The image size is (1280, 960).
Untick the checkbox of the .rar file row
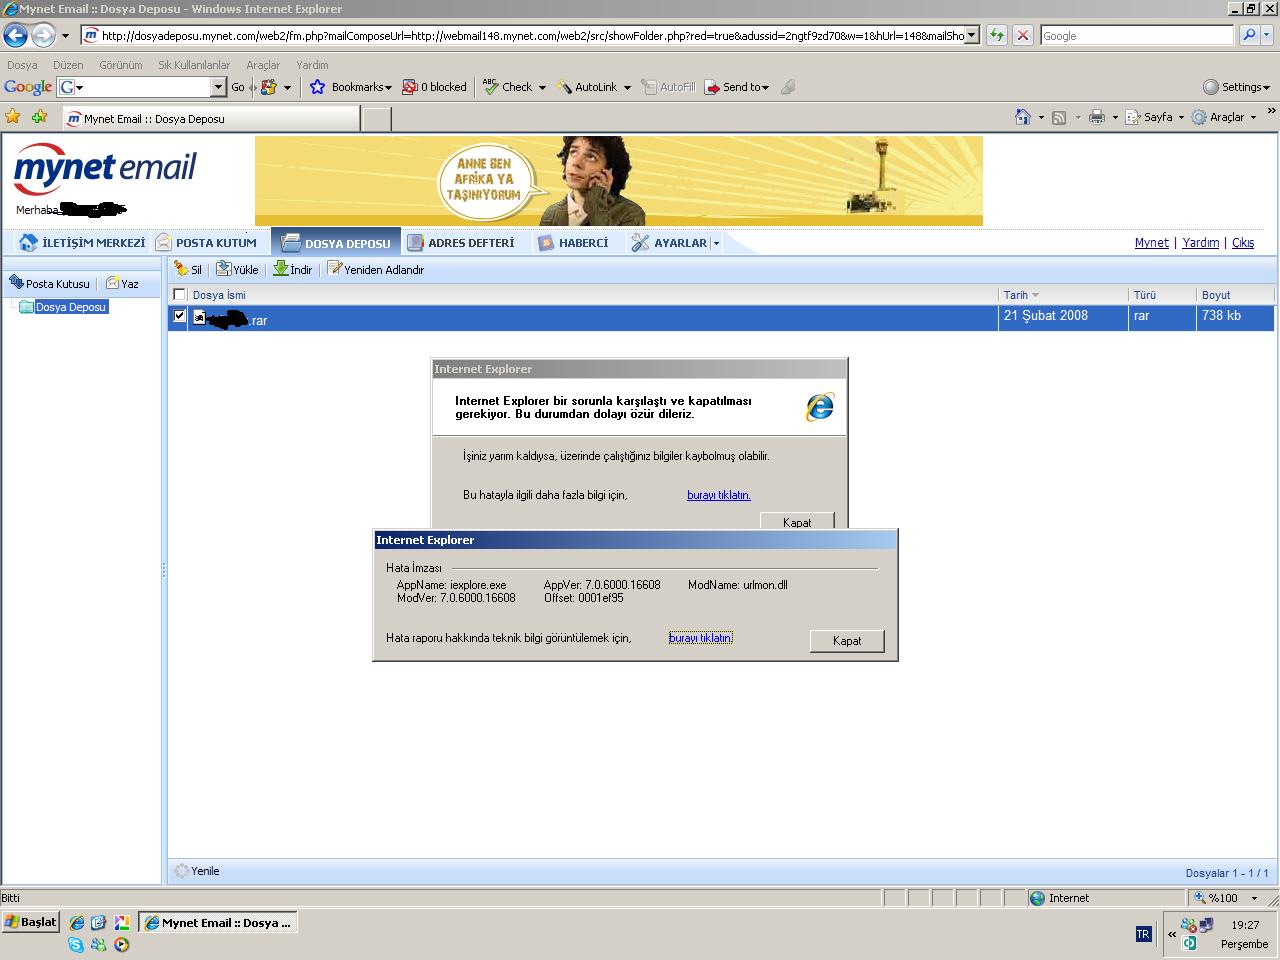click(180, 316)
